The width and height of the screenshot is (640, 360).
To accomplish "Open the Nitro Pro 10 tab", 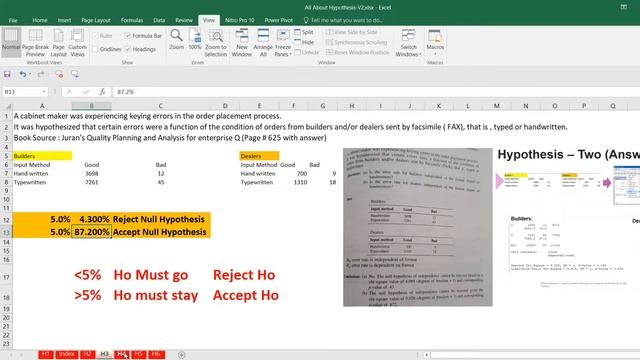I will point(240,20).
